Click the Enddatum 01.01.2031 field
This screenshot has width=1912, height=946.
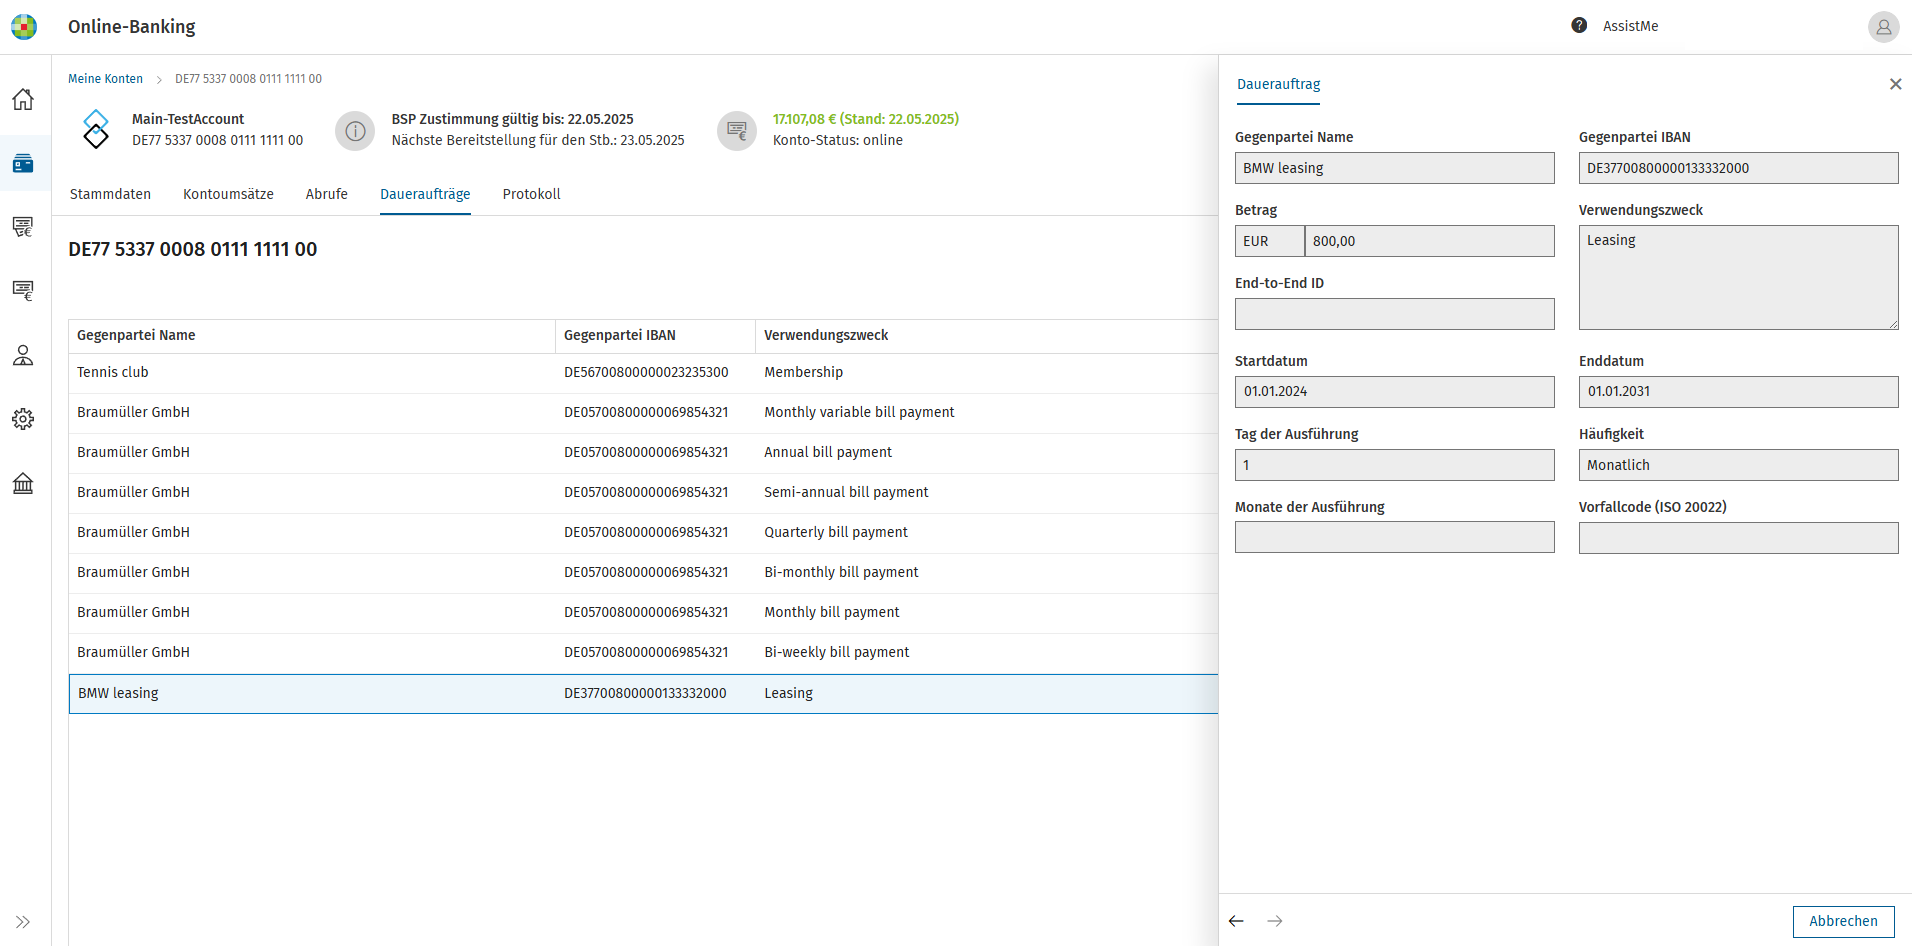1738,392
